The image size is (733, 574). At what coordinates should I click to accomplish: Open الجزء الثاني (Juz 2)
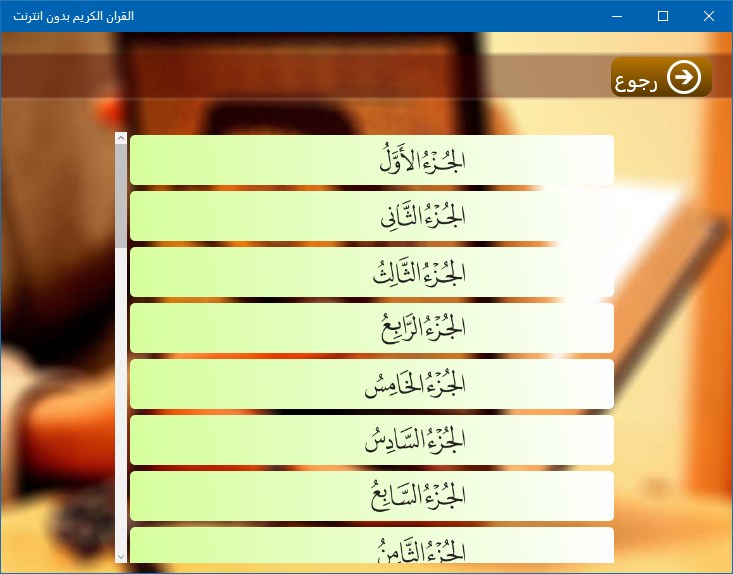click(372, 216)
